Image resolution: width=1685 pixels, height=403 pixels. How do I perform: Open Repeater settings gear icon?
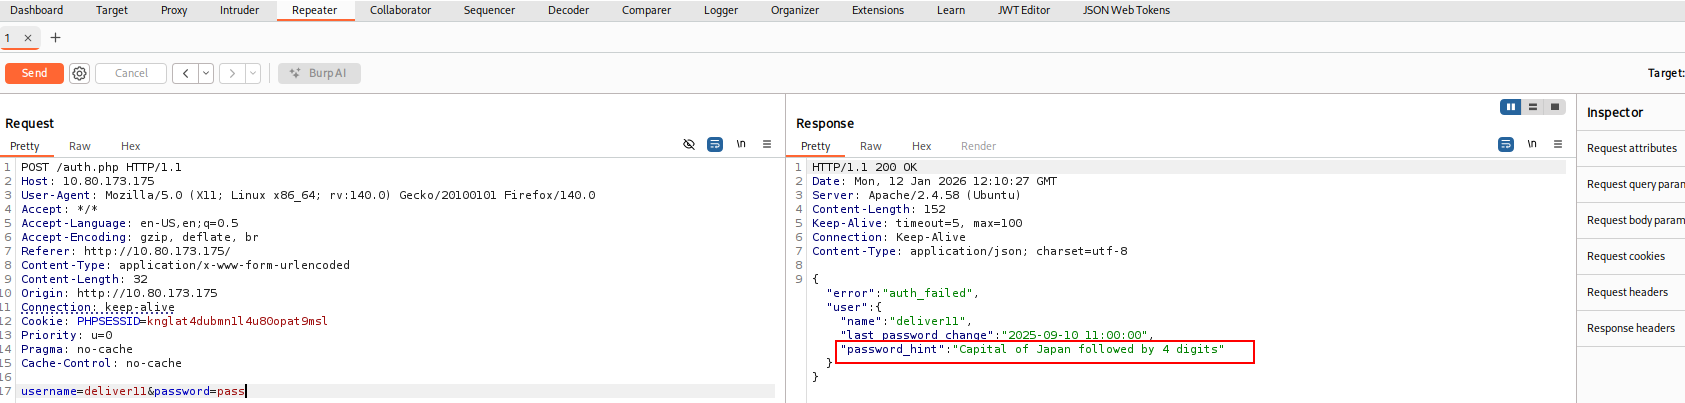coord(80,73)
